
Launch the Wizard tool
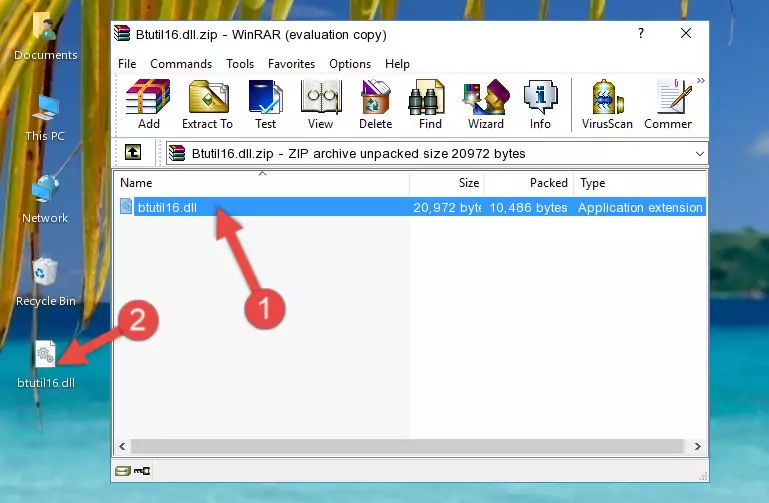tap(486, 104)
